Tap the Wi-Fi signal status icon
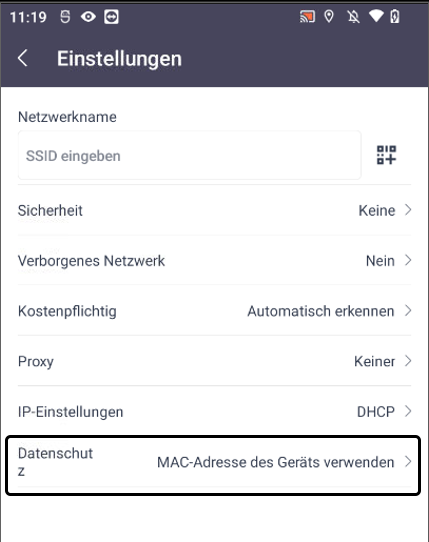This screenshot has width=429, height=542. tap(376, 16)
